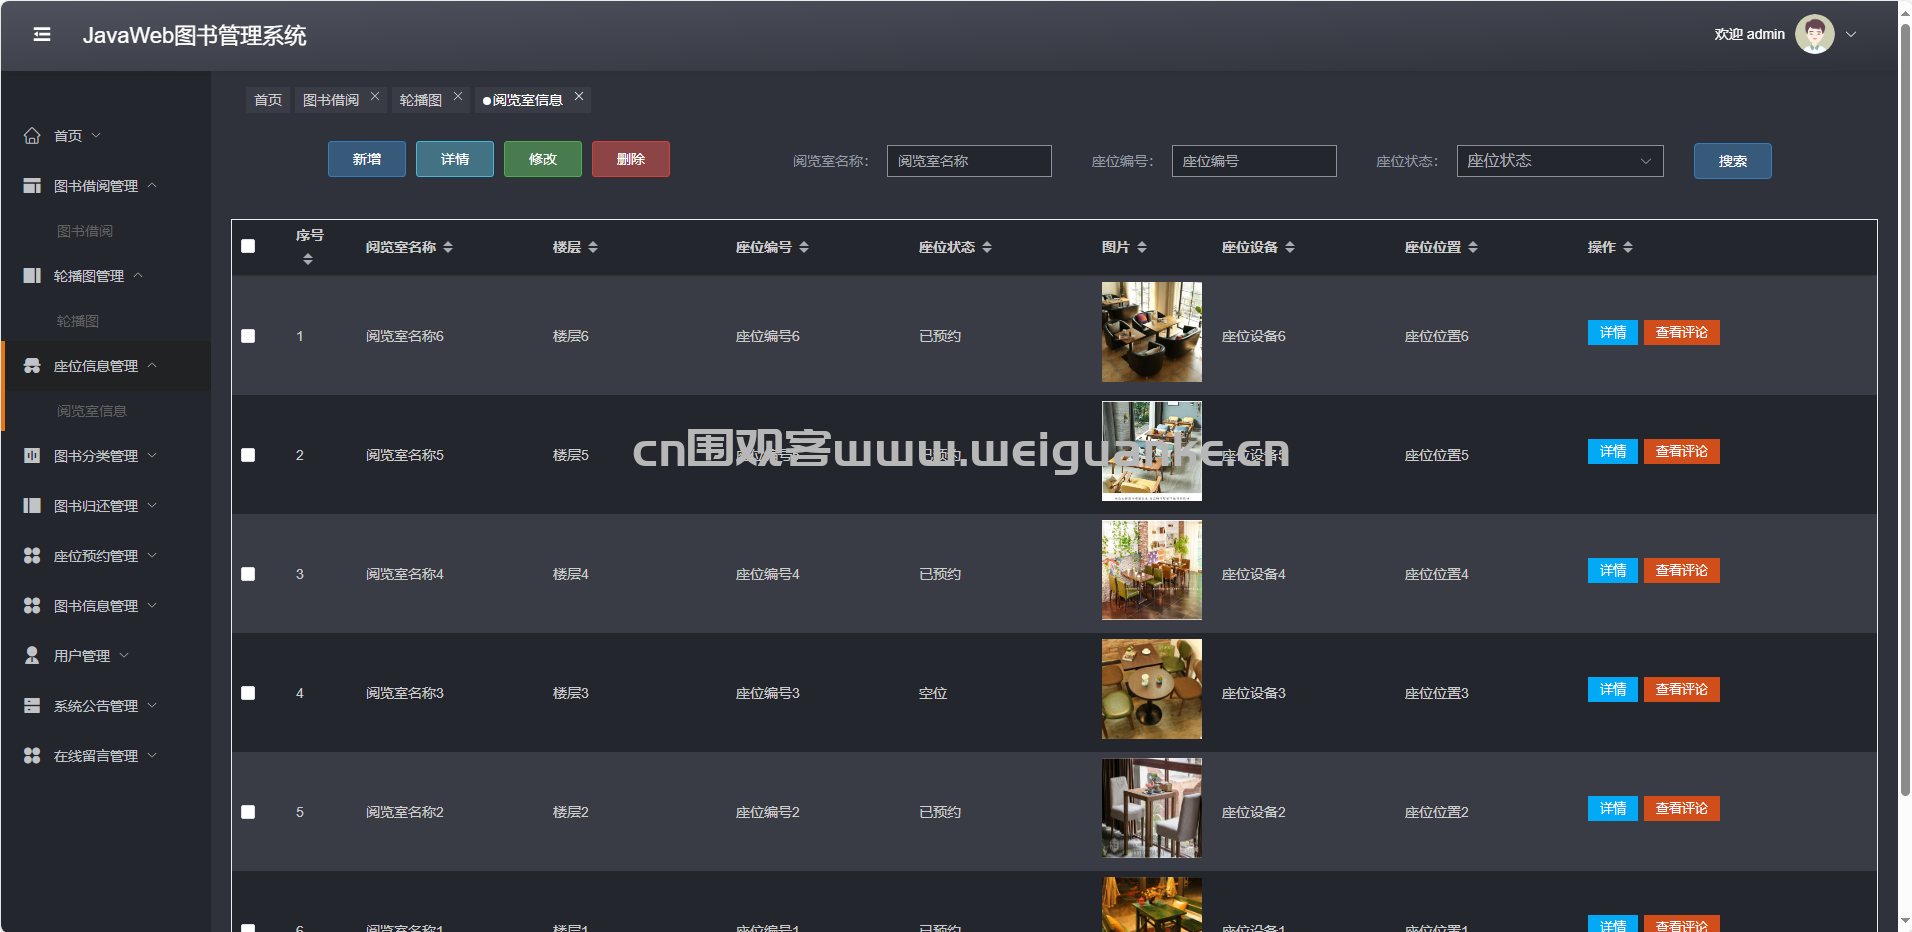The image size is (1912, 932).
Task: Open 阅览室信息 submenu item in sidebar
Action: (92, 411)
